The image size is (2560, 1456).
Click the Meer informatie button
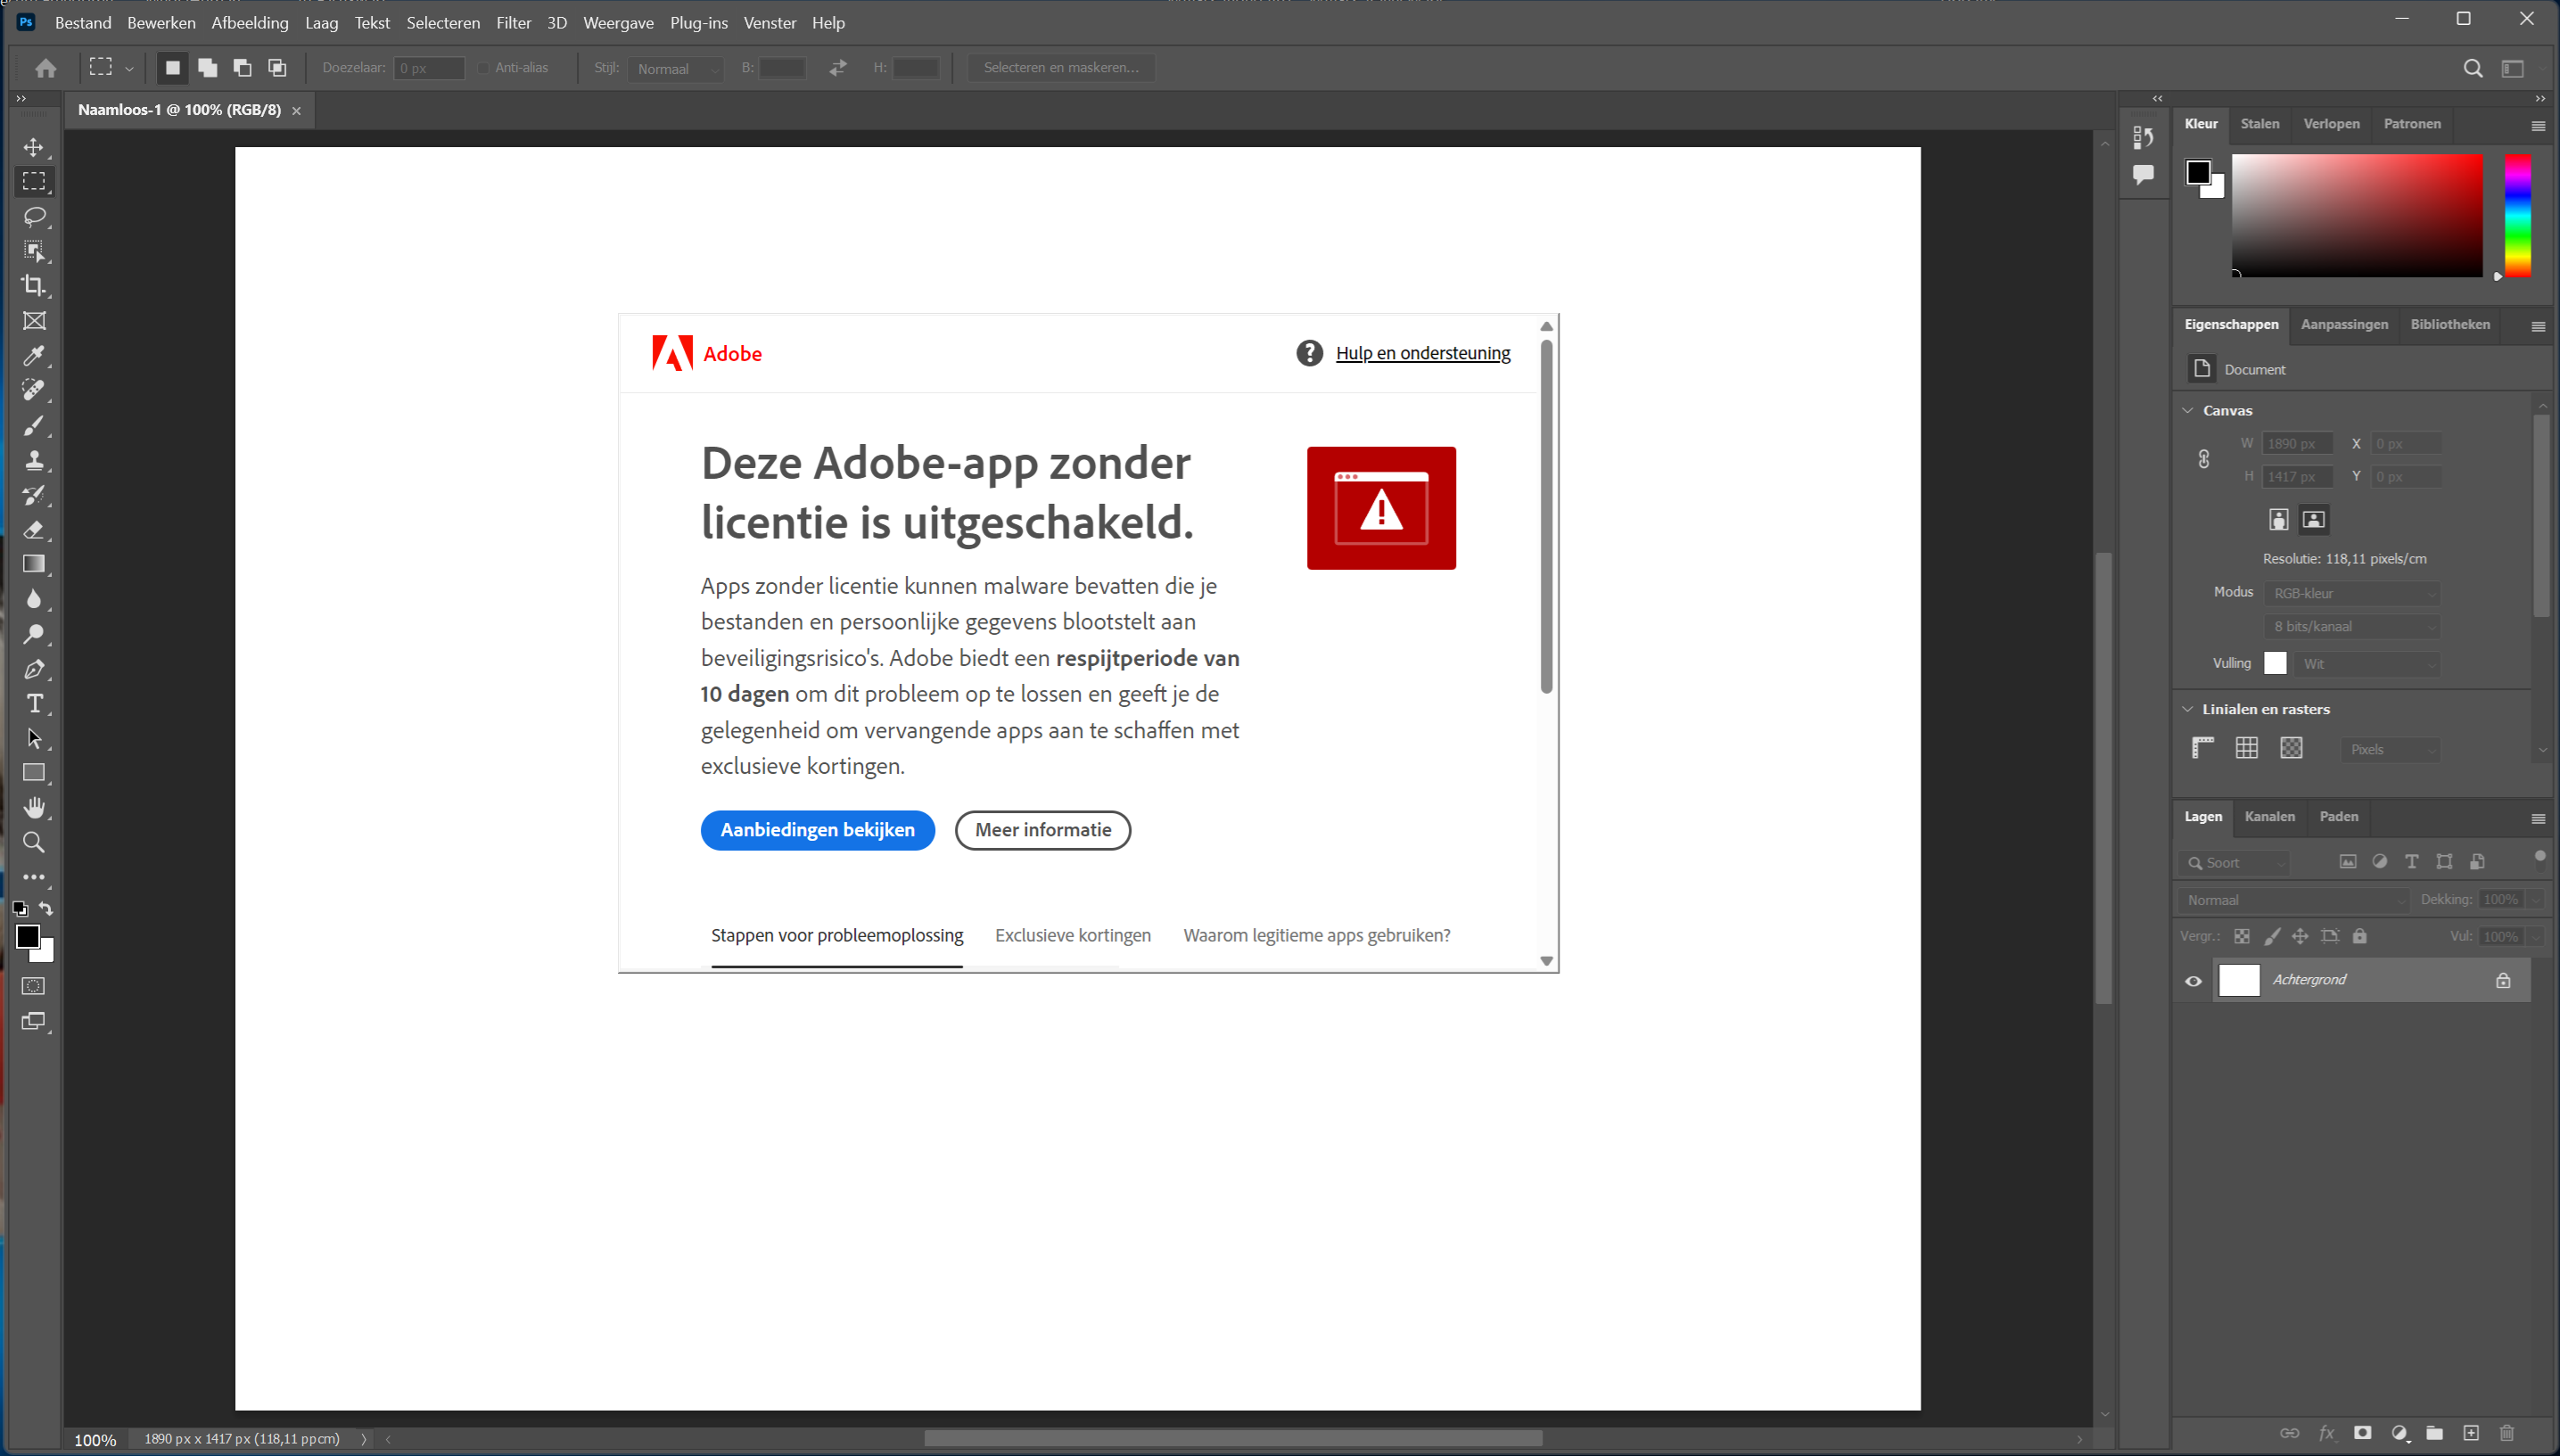coord(1043,829)
